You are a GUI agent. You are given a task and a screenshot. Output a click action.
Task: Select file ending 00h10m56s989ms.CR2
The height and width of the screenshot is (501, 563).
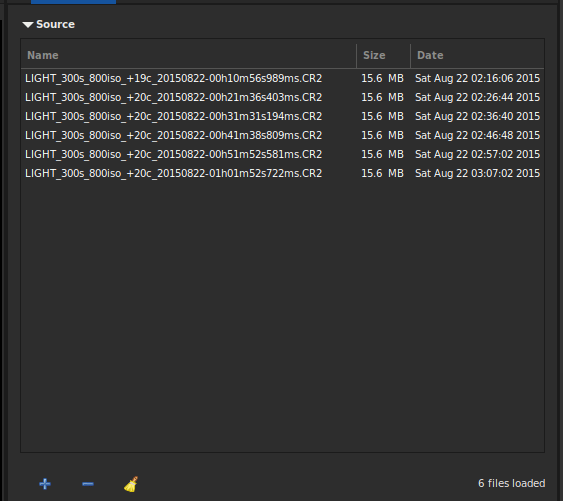click(x=173, y=78)
